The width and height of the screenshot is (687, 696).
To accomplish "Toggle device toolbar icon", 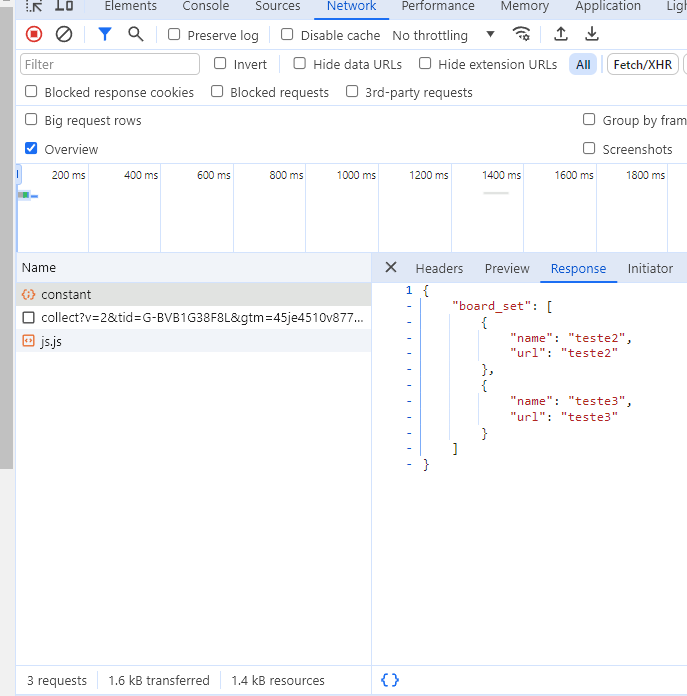I will [x=64, y=6].
